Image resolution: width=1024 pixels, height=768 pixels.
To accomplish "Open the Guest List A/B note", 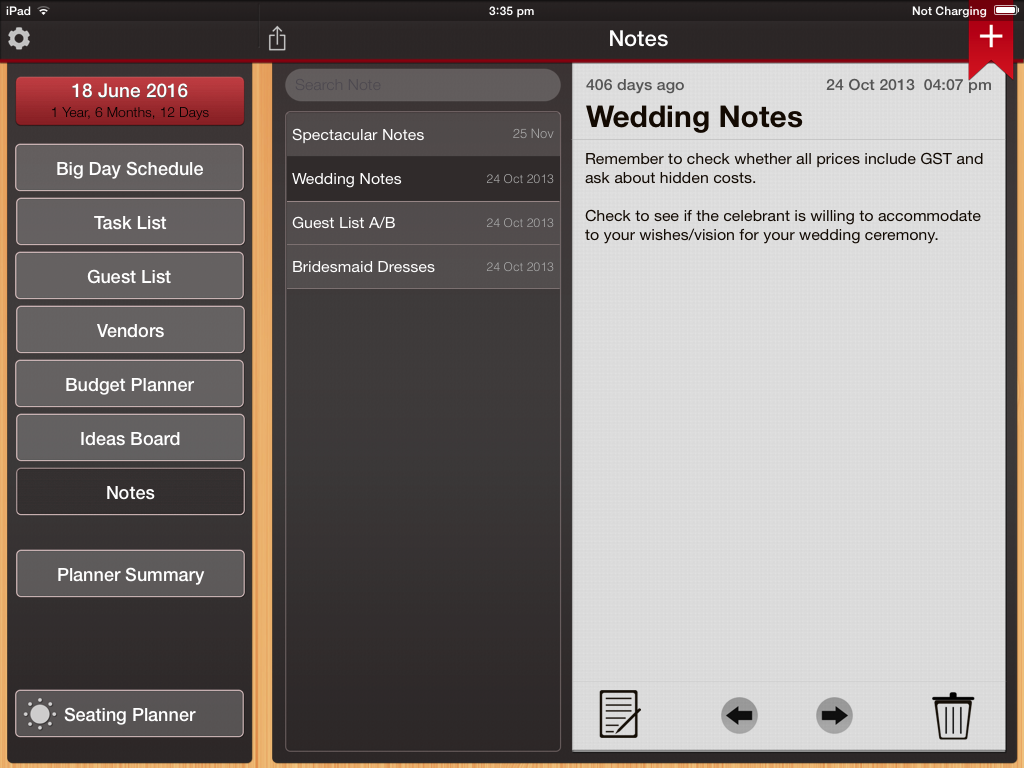I will [x=423, y=223].
